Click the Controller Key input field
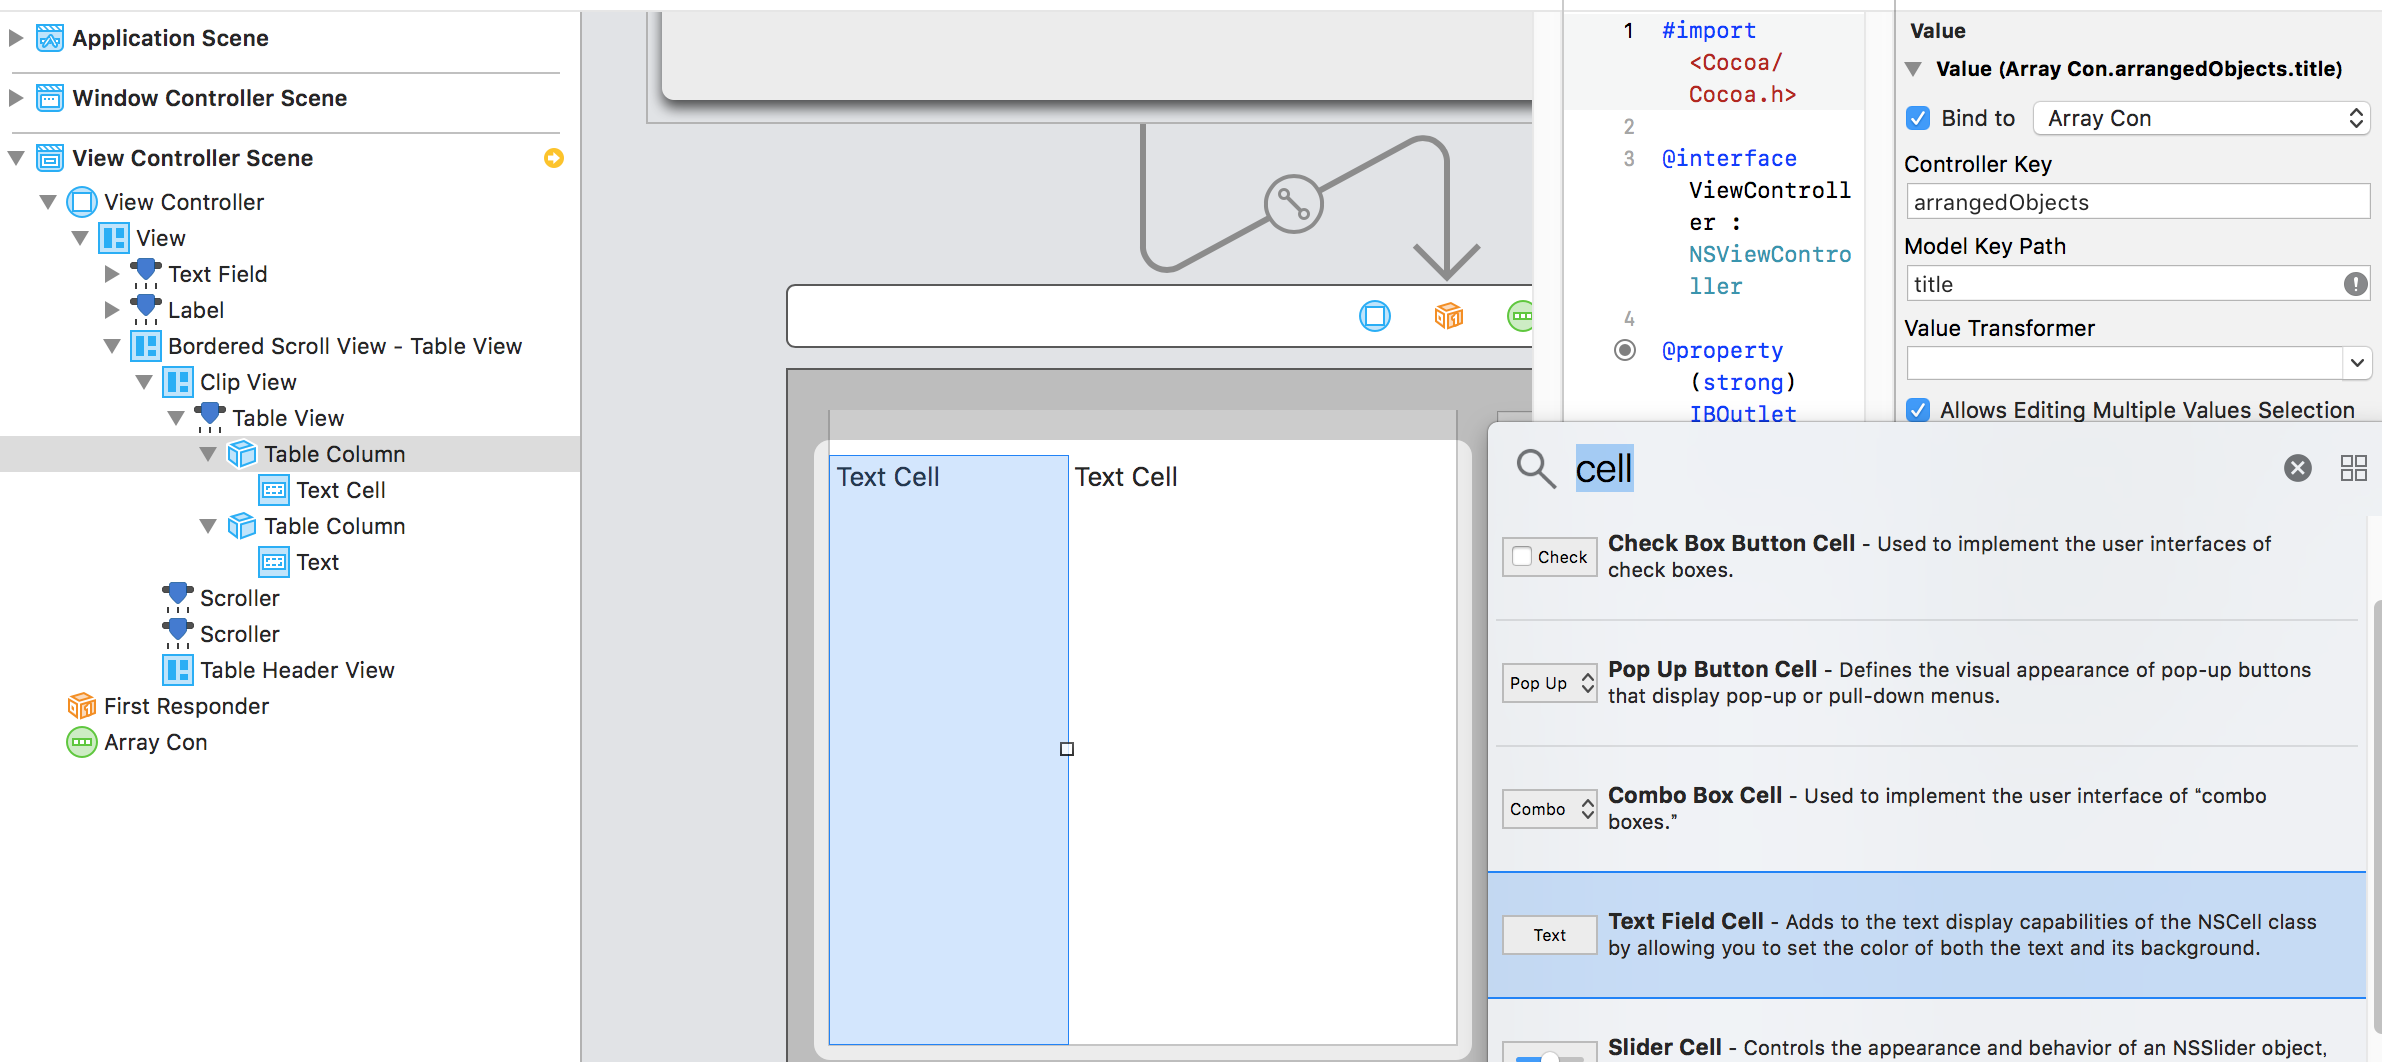The height and width of the screenshot is (1062, 2382). (x=2137, y=202)
